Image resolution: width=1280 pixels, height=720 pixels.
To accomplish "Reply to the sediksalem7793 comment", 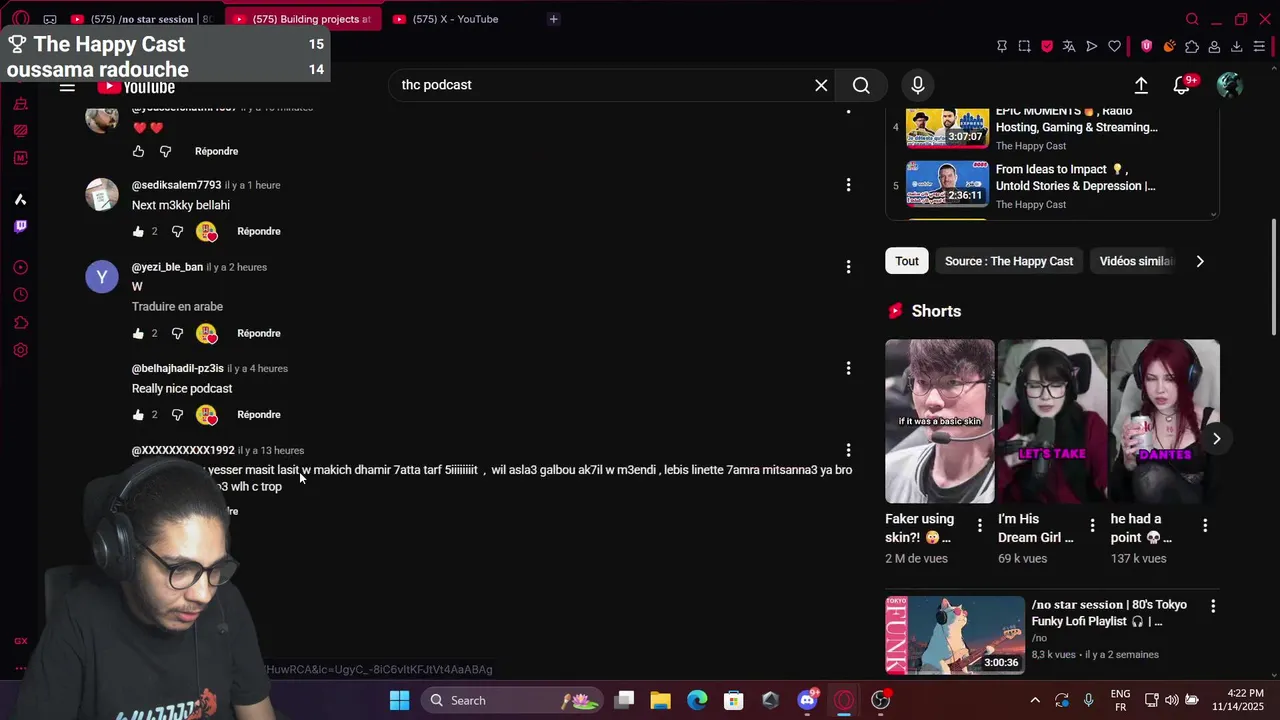I will (258, 231).
